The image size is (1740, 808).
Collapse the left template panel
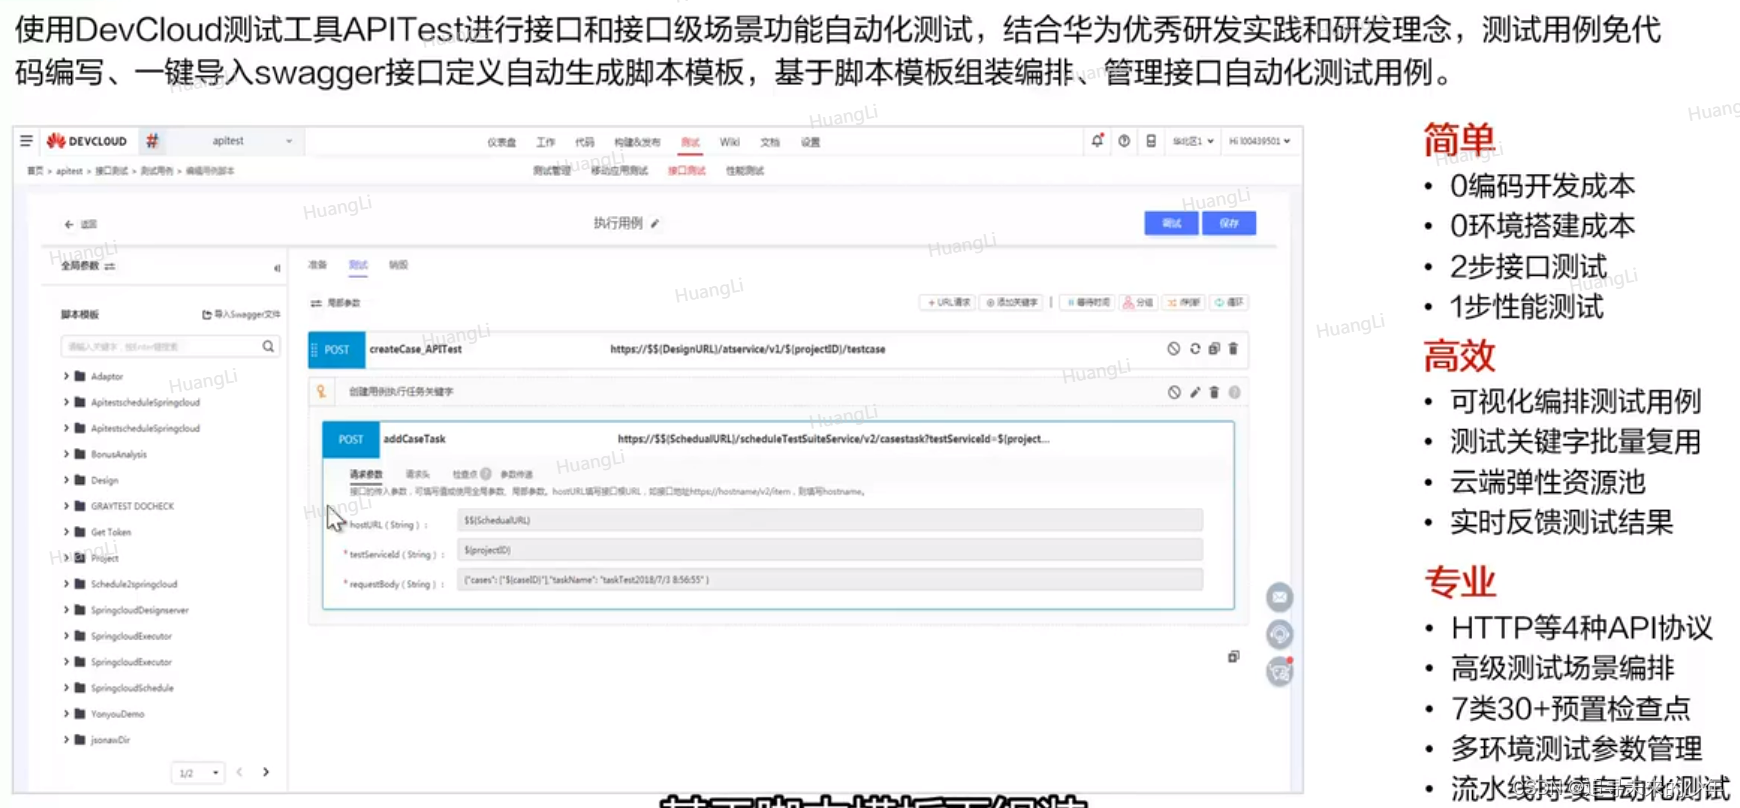pyautogui.click(x=277, y=267)
